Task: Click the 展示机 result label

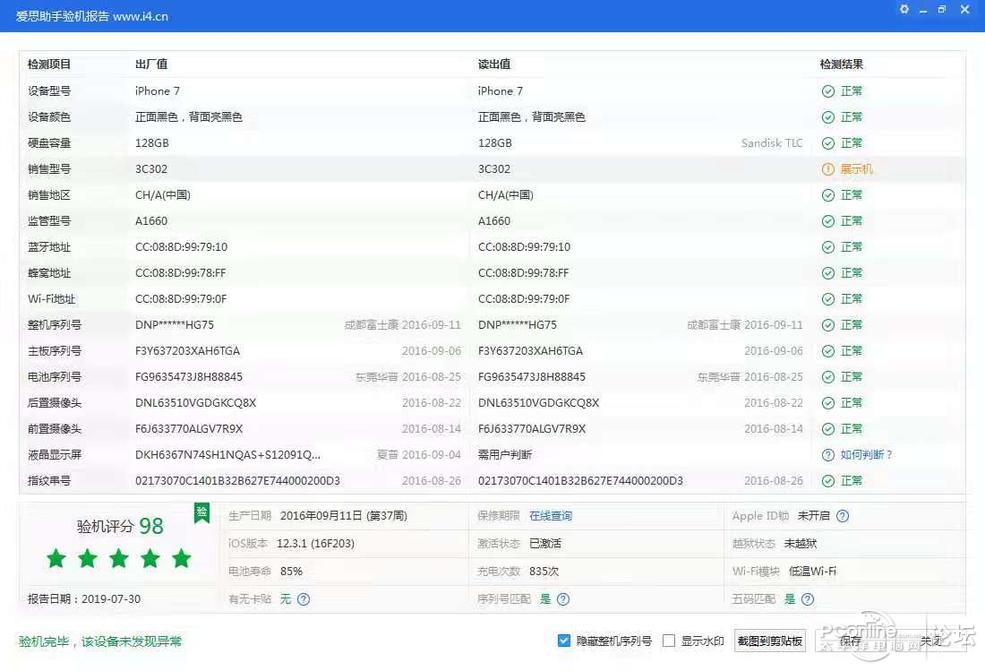Action: 857,169
